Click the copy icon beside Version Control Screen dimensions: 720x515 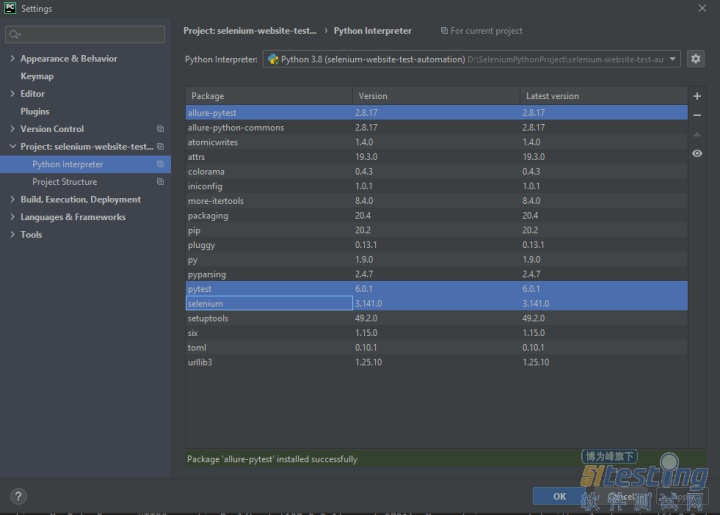click(x=160, y=129)
